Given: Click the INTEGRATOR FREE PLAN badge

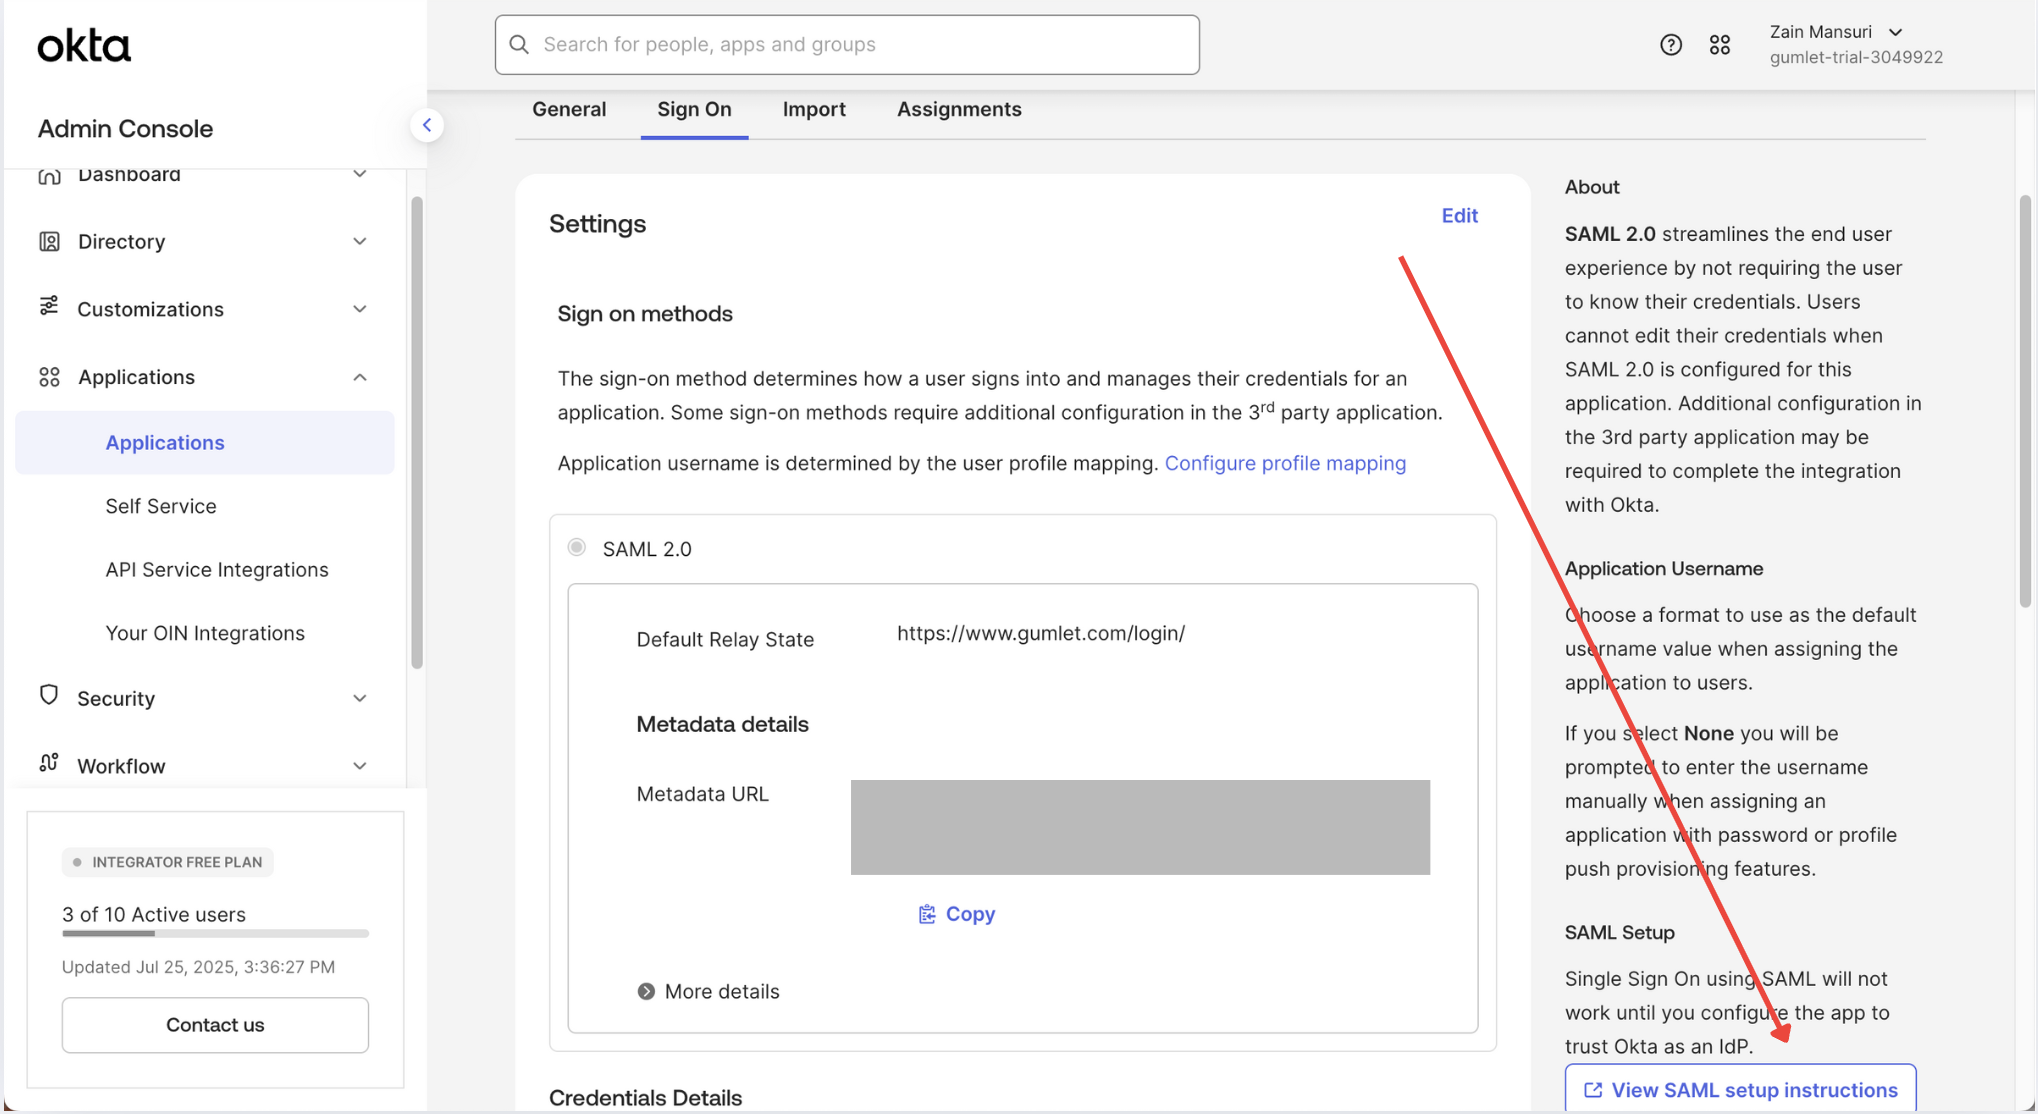Looking at the screenshot, I should [167, 862].
